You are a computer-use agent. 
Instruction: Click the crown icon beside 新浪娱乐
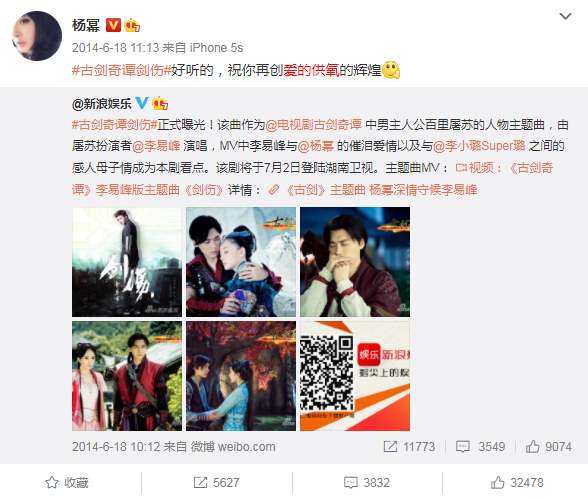160,103
